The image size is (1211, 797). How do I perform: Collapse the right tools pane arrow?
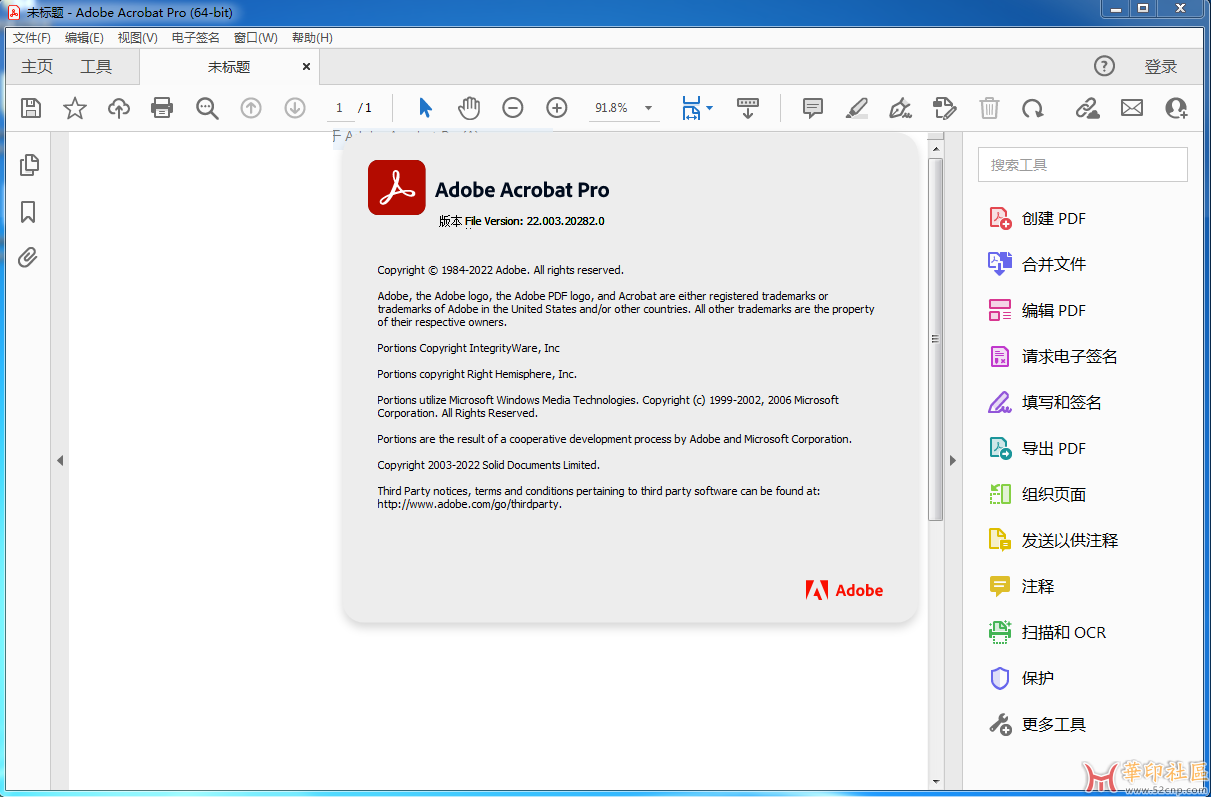click(x=952, y=461)
